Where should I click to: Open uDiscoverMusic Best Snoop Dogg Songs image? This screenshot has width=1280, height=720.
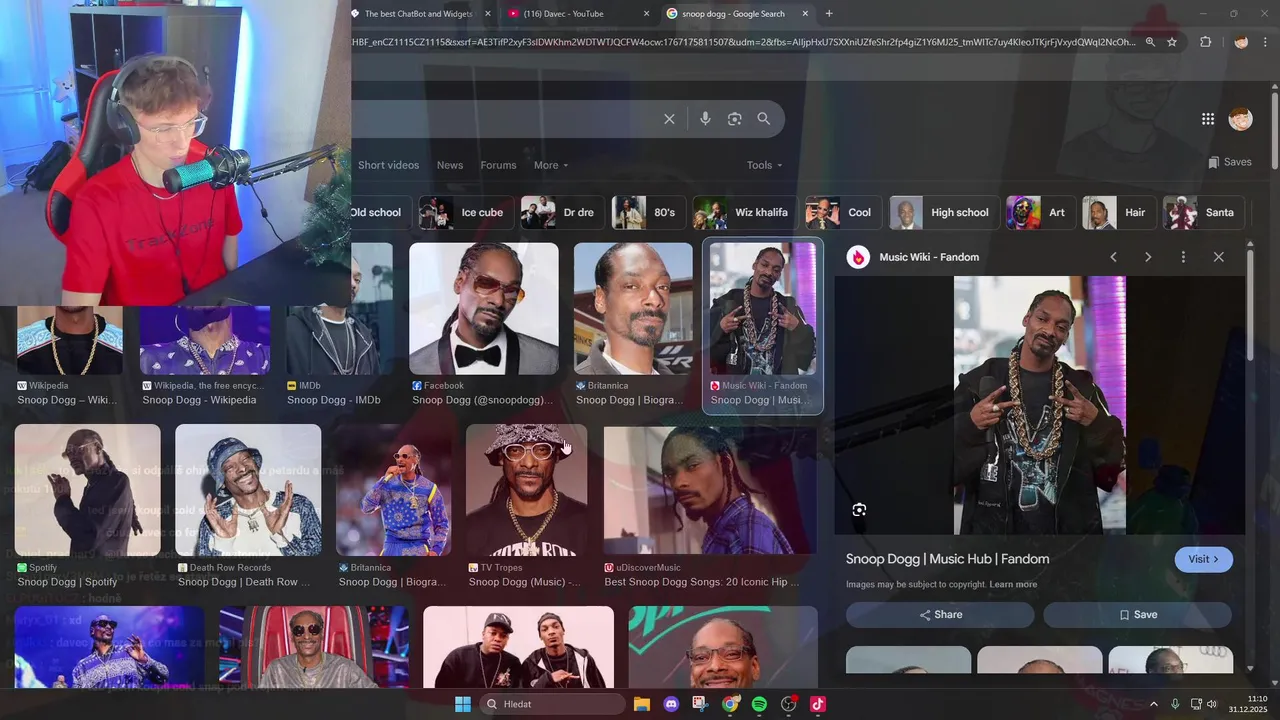tap(710, 490)
